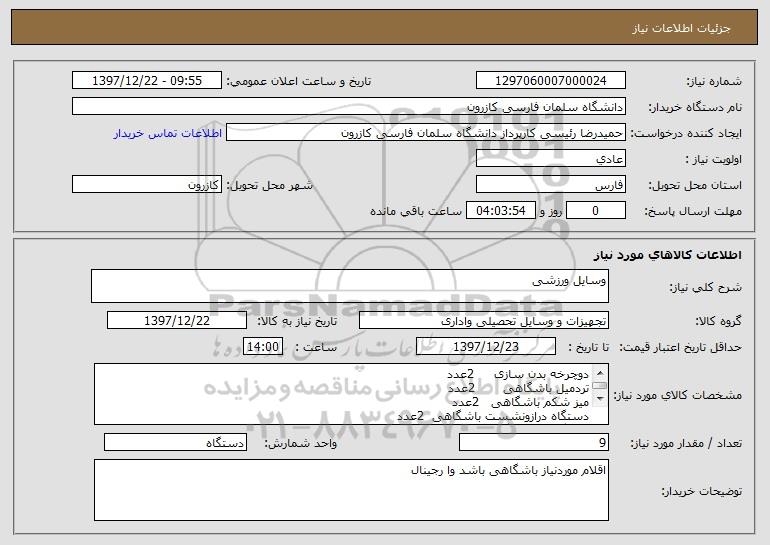Click the general description box وسایل ورزشی

(x=350, y=286)
